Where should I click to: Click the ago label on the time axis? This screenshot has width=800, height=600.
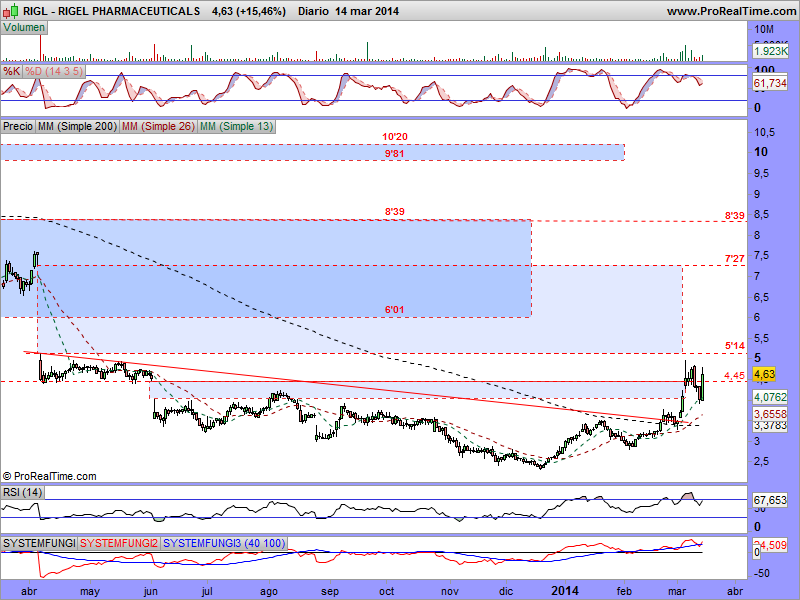(269, 591)
